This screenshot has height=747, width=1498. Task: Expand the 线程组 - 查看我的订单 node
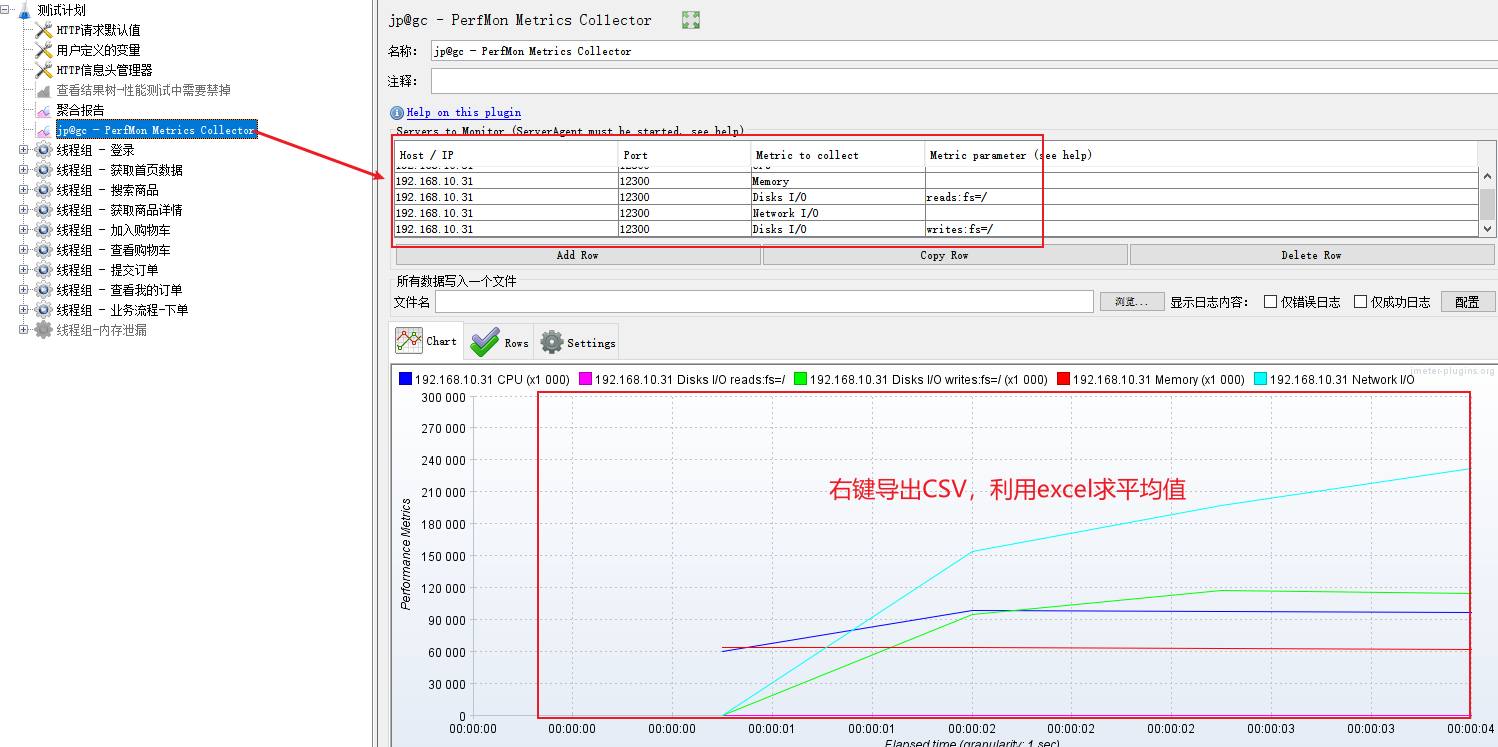pos(24,290)
